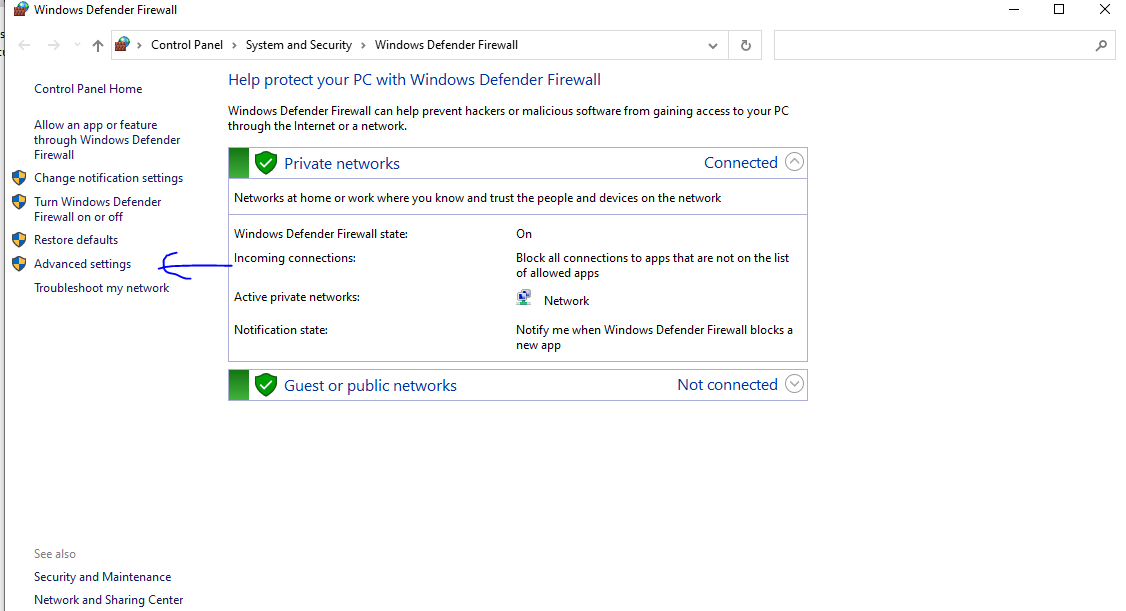Open Advanced settings link
The height and width of the screenshot is (611, 1126).
coord(82,264)
